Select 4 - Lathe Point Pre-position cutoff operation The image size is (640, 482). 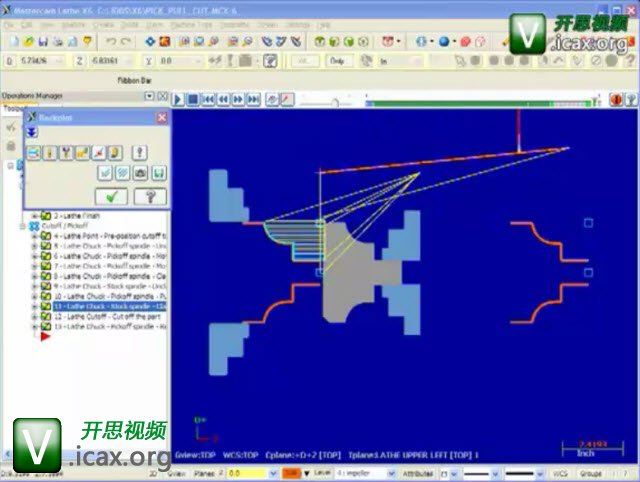110,236
